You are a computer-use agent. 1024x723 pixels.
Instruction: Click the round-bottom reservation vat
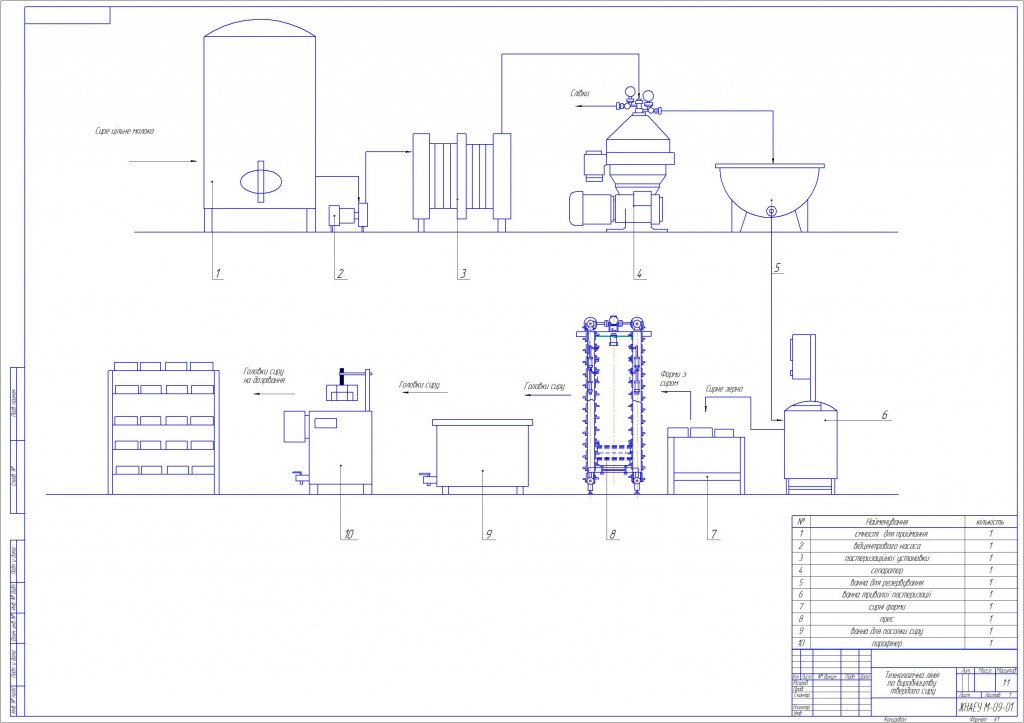(x=770, y=198)
